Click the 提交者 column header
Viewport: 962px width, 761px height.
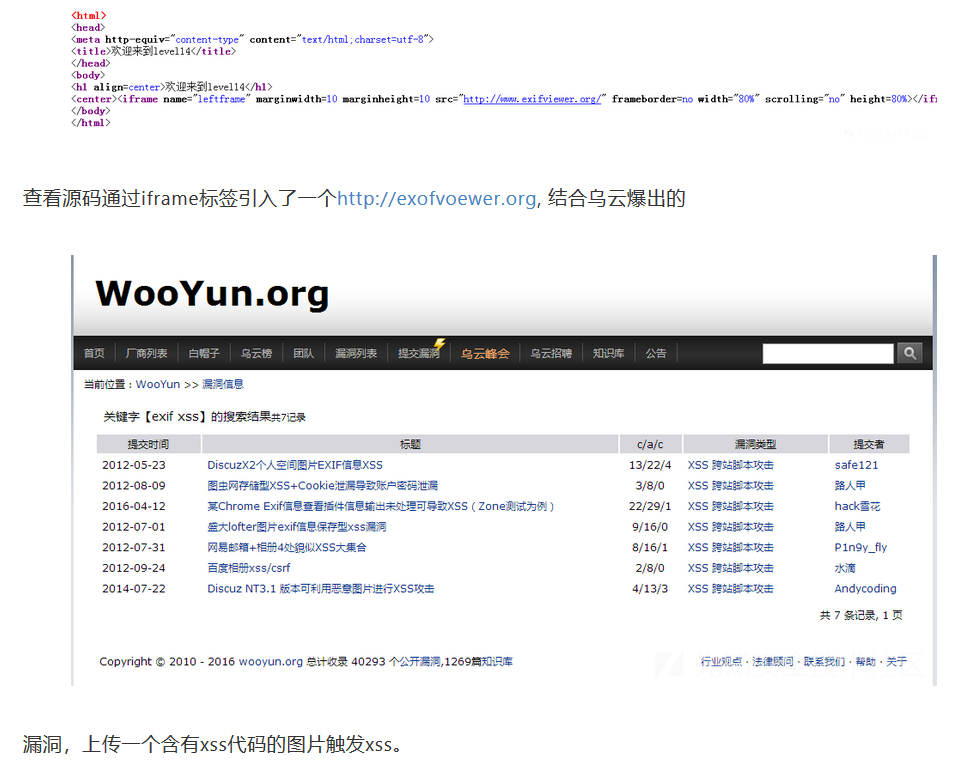pos(869,444)
